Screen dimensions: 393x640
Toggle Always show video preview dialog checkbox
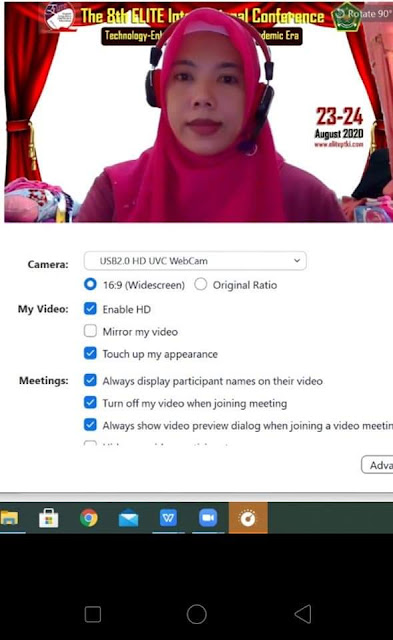pyautogui.click(x=90, y=425)
